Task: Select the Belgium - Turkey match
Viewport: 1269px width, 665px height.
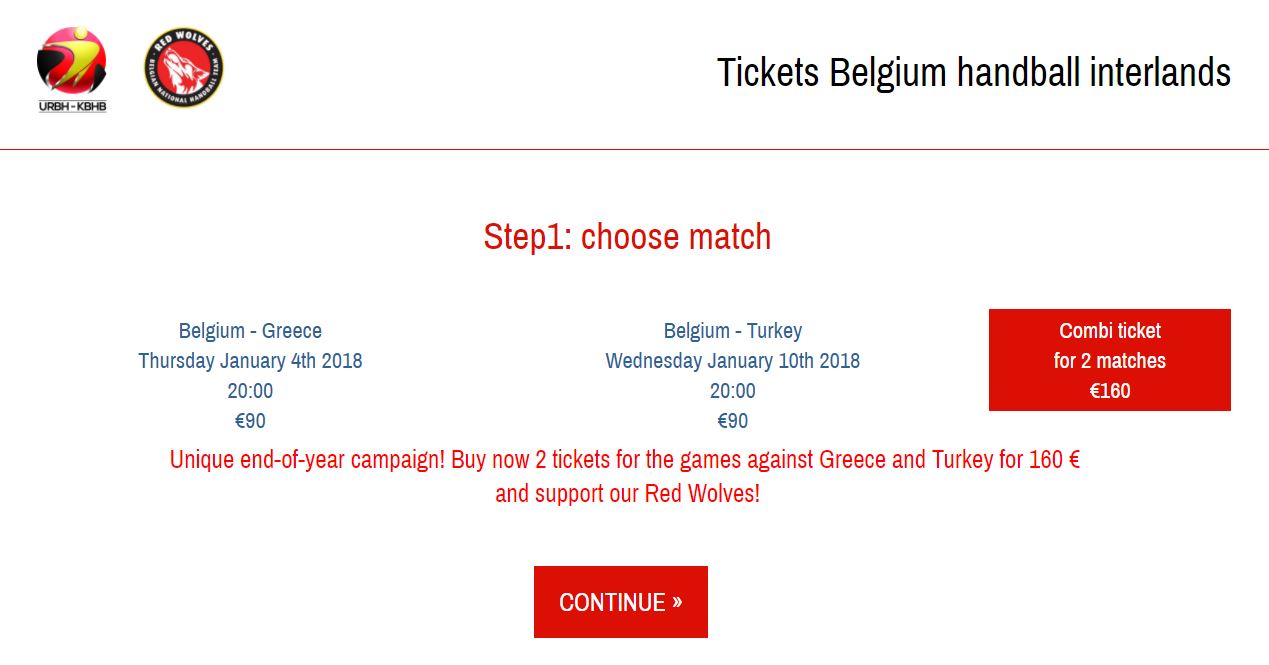Action: (x=733, y=330)
